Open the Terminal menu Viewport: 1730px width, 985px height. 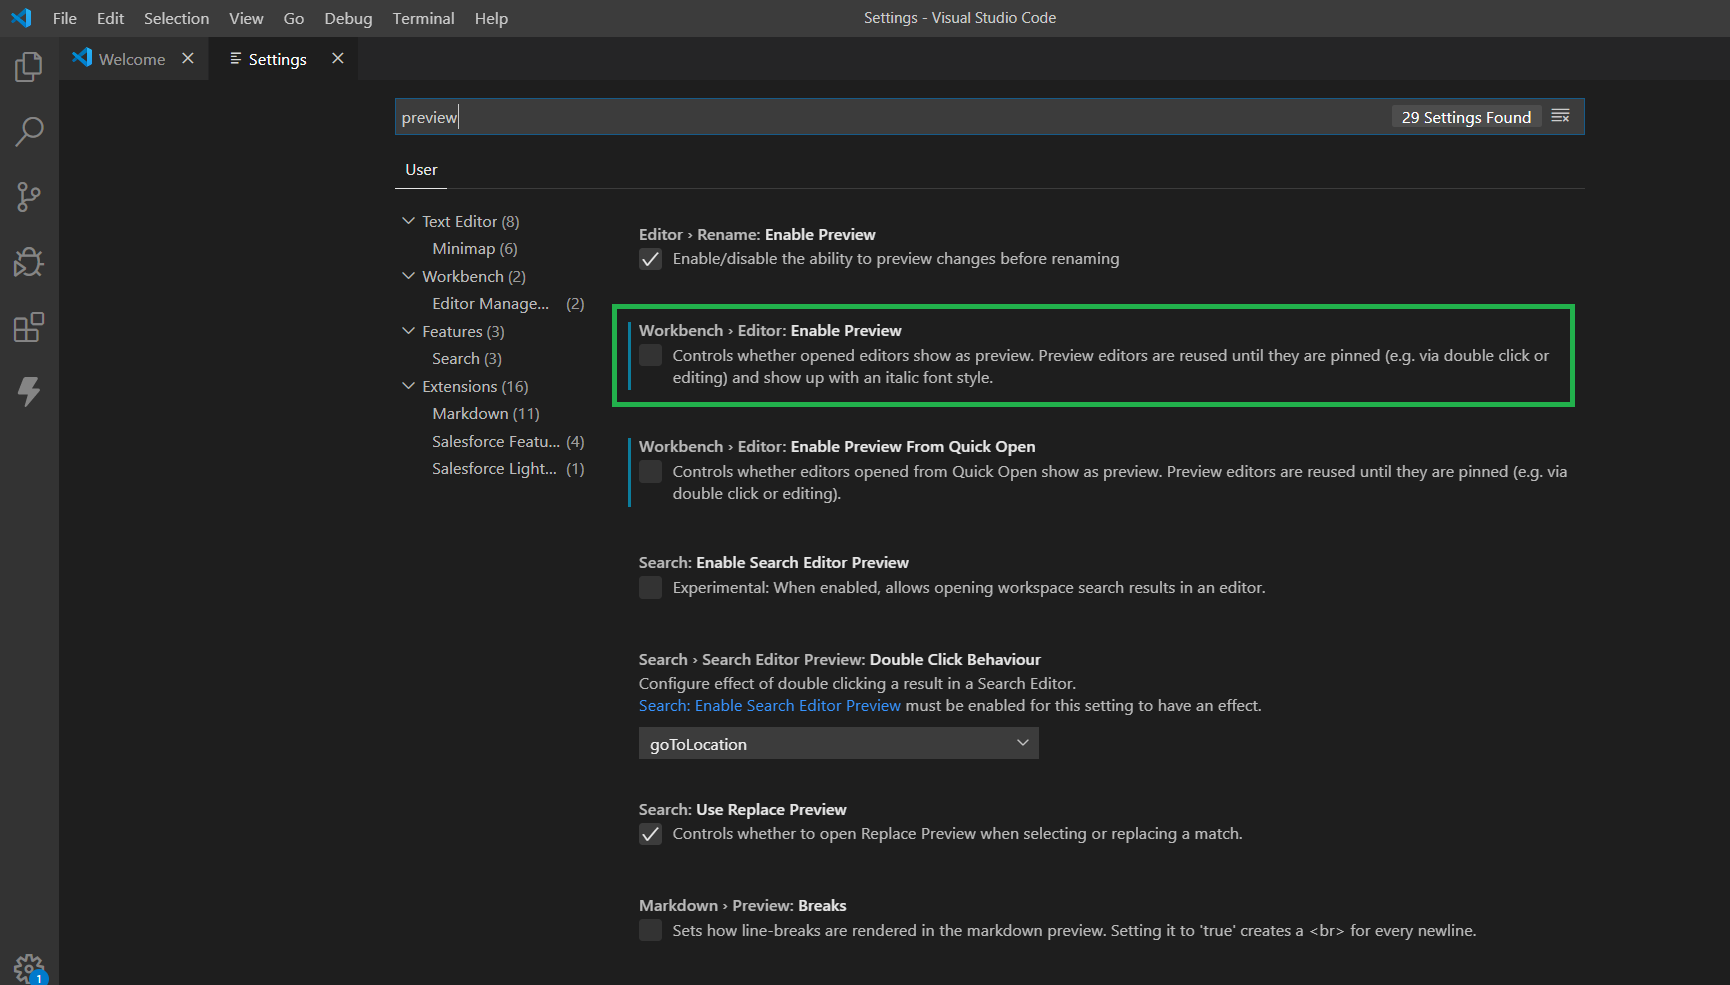[423, 18]
